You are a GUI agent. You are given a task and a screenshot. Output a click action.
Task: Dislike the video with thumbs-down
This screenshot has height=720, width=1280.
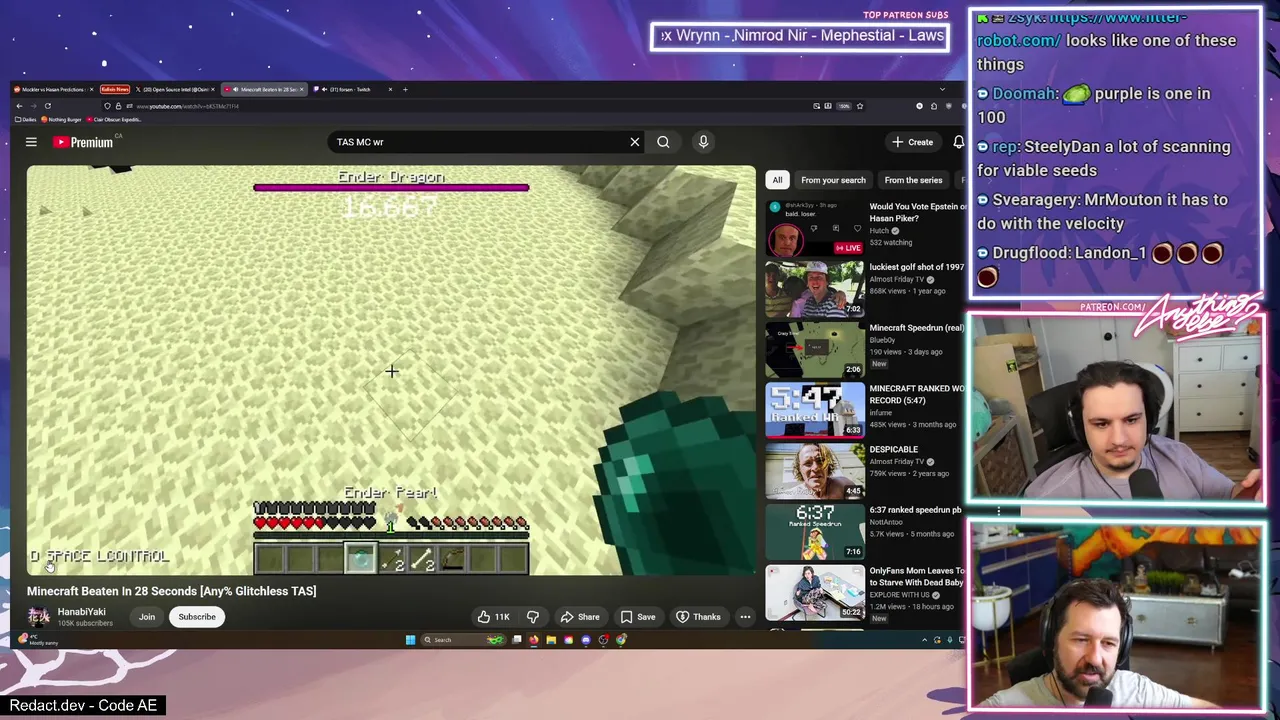click(533, 617)
